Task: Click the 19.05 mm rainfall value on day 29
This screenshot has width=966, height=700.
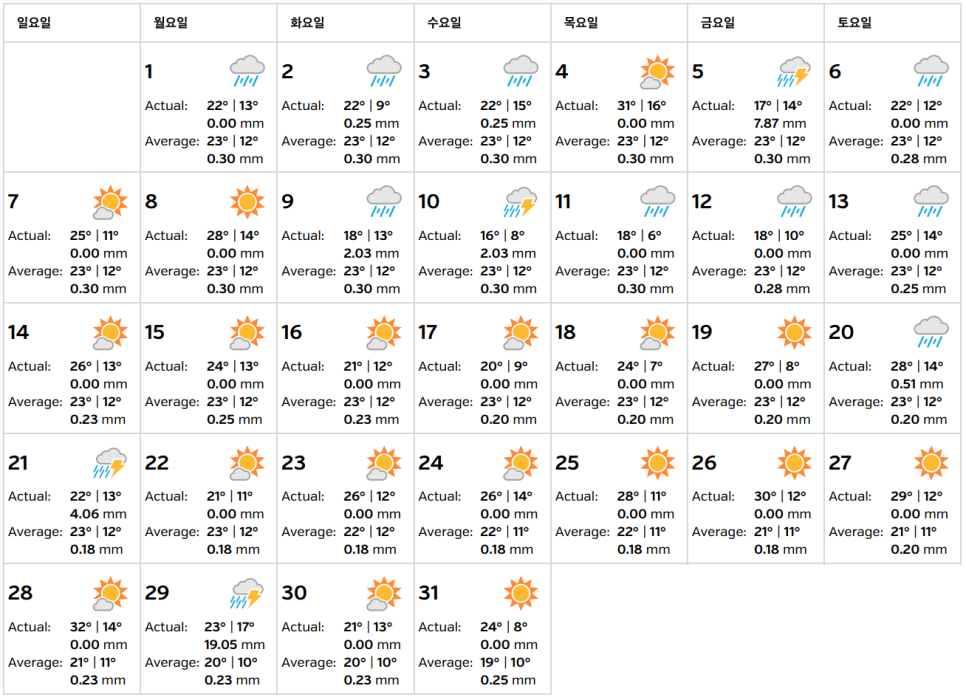Action: [x=235, y=645]
